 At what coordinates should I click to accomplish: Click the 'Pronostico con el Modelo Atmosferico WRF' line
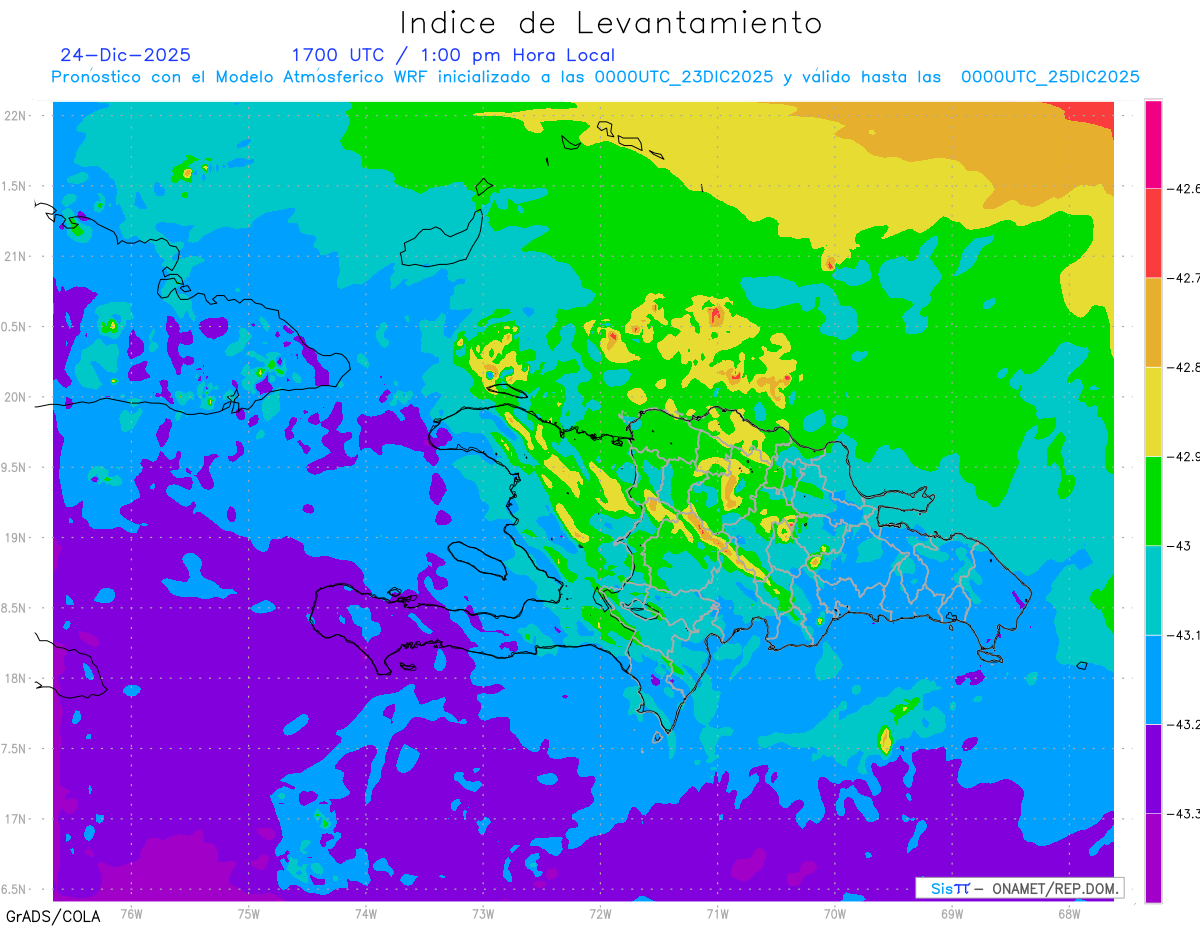click(x=596, y=77)
